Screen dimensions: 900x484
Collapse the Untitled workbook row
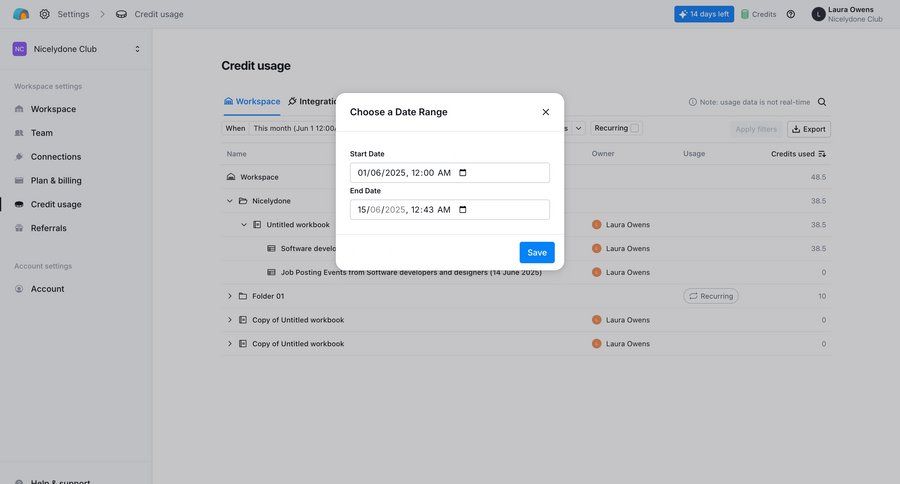pyautogui.click(x=243, y=224)
